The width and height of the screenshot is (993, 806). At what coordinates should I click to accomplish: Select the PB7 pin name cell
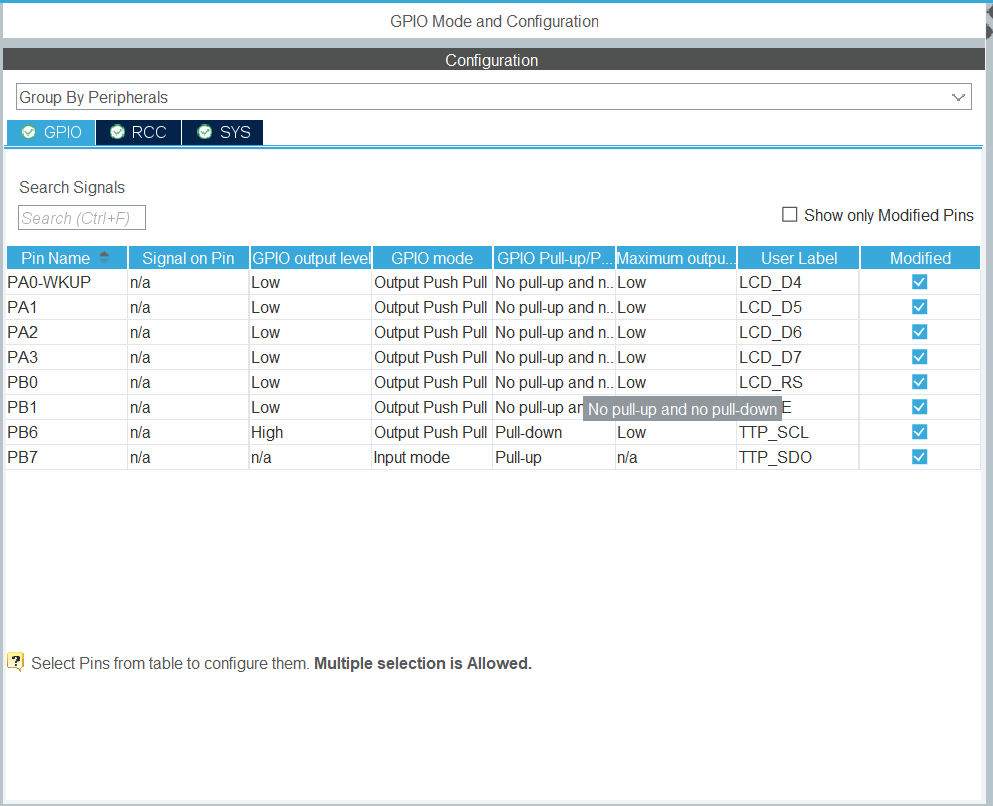pyautogui.click(x=66, y=457)
